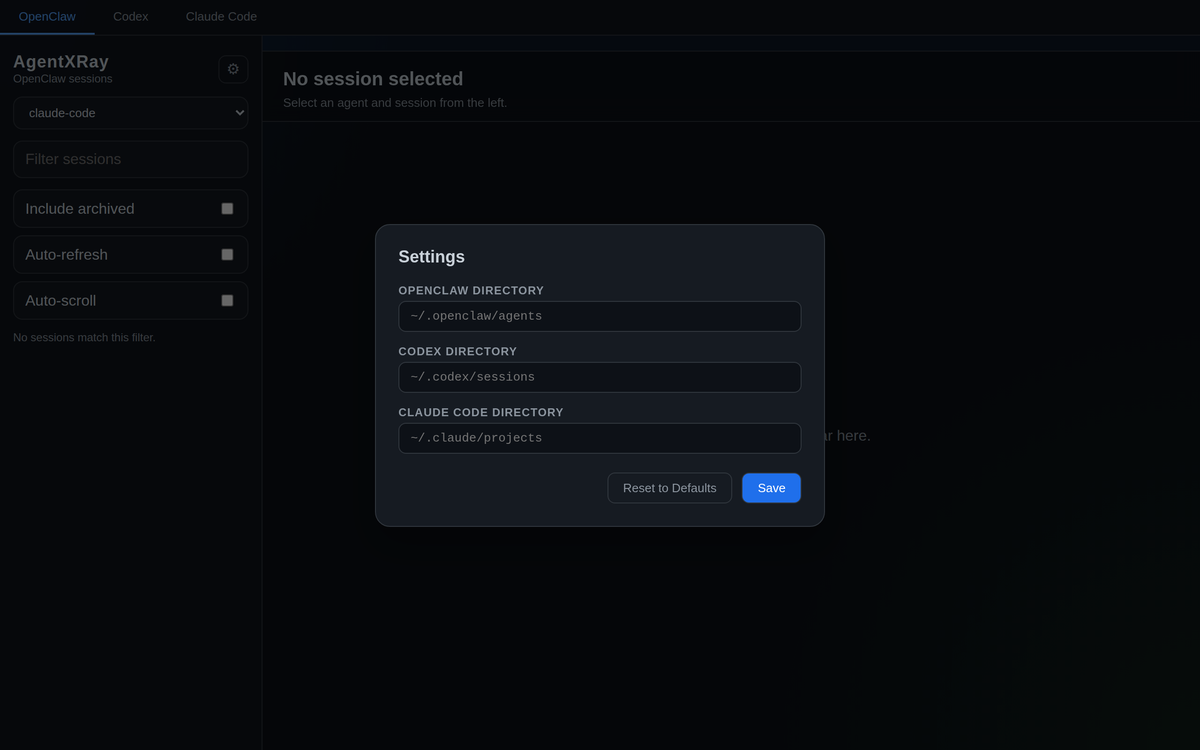Turn on the Auto-scroll checkbox
The image size is (1200, 750).
(x=227, y=300)
